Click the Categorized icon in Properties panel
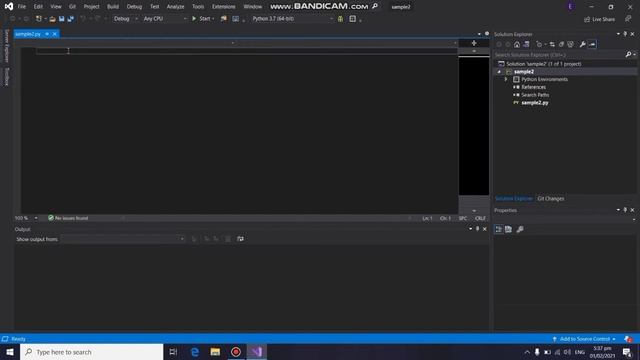 [498, 229]
